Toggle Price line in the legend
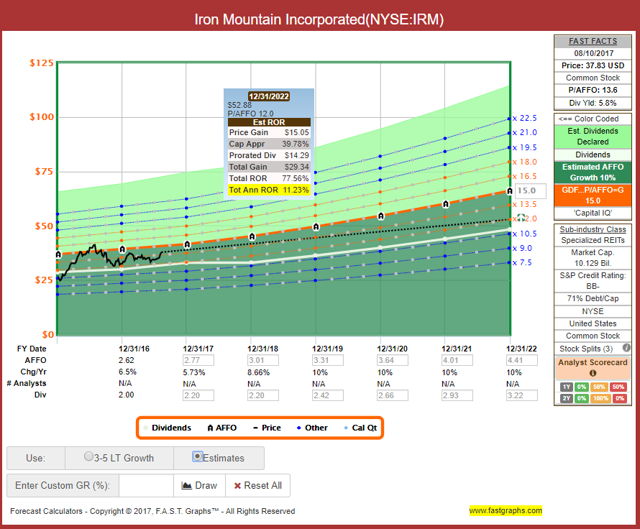The image size is (640, 529). [267, 428]
